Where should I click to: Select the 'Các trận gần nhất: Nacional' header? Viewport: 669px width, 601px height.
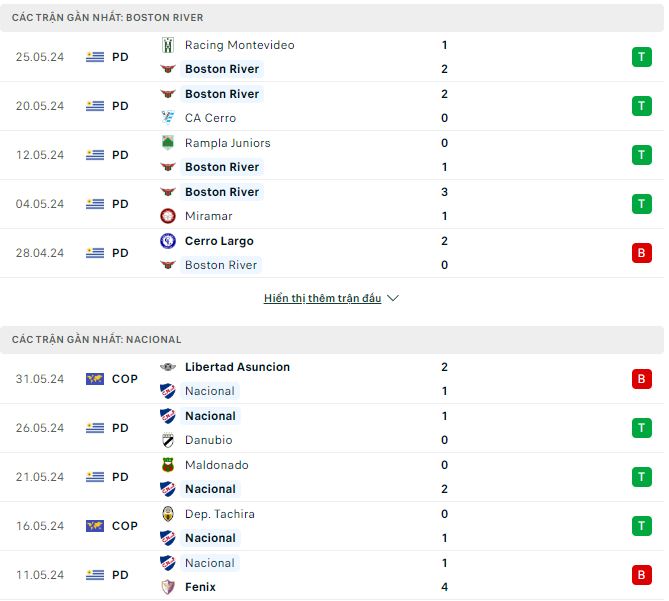coord(97,340)
